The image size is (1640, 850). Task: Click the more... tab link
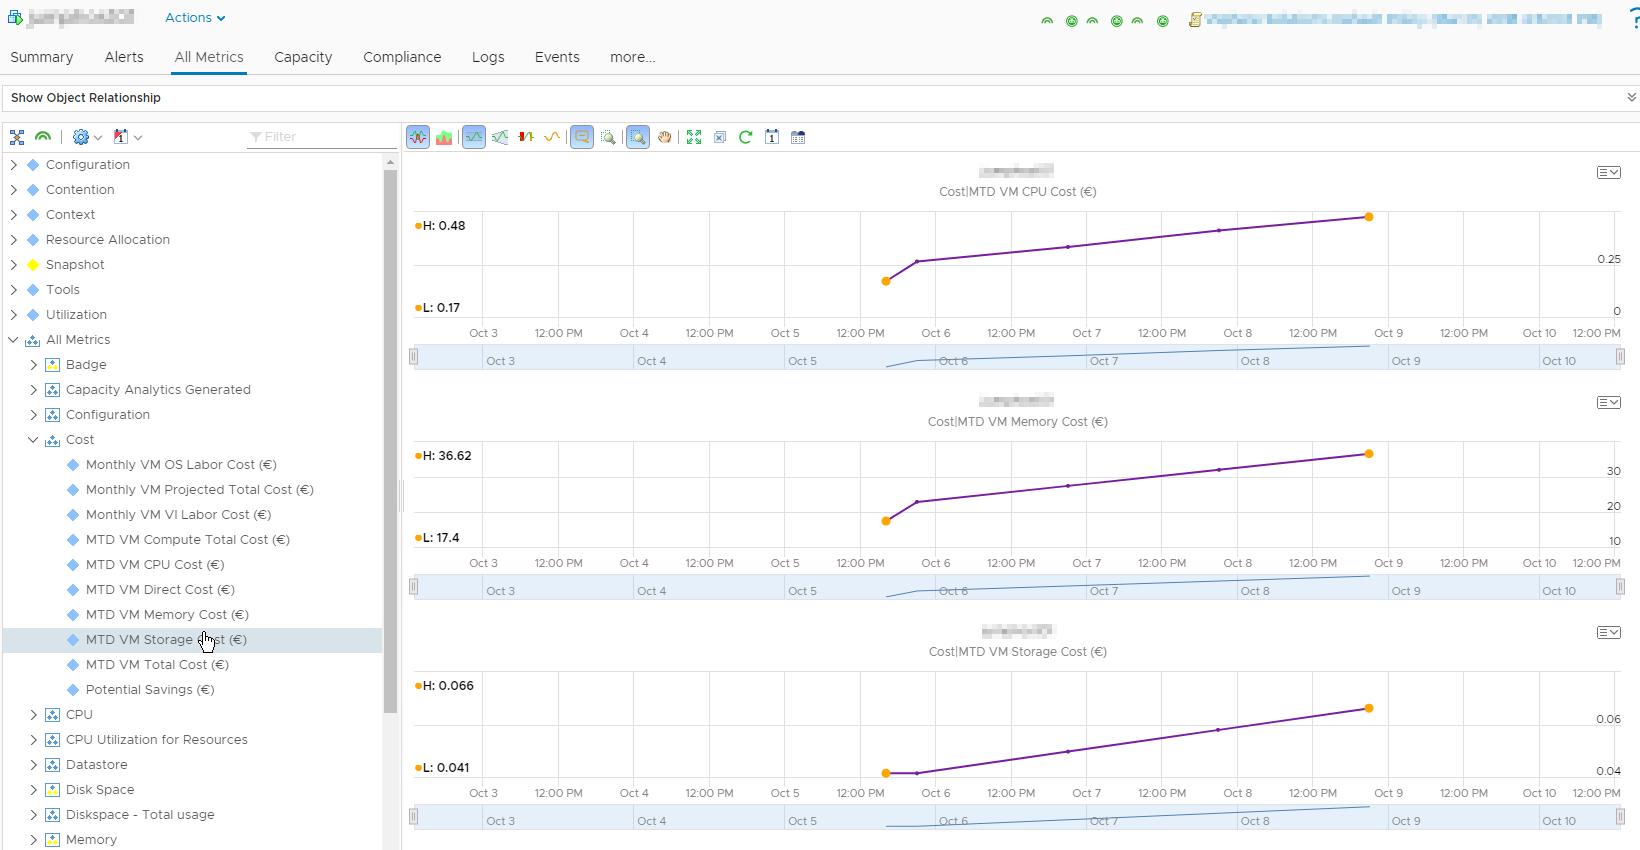click(632, 57)
